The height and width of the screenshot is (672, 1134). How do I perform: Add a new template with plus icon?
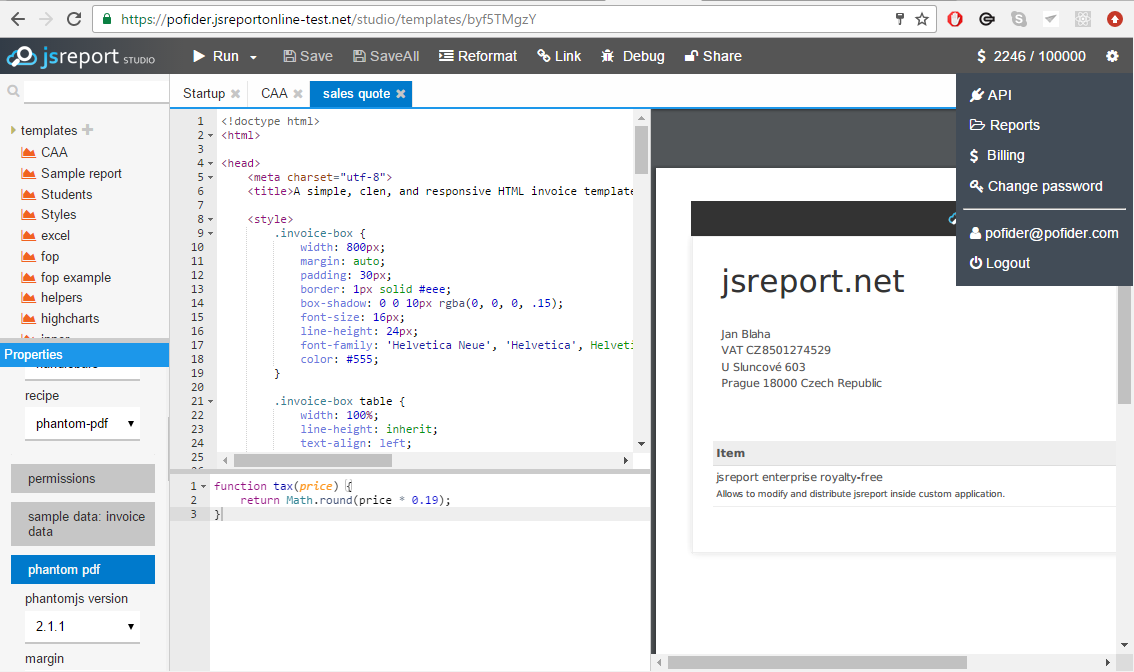point(88,129)
